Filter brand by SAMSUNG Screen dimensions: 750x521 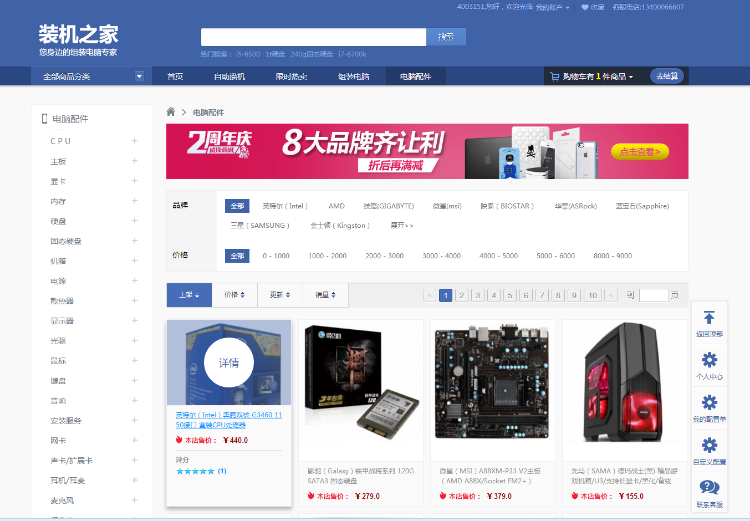pos(260,225)
